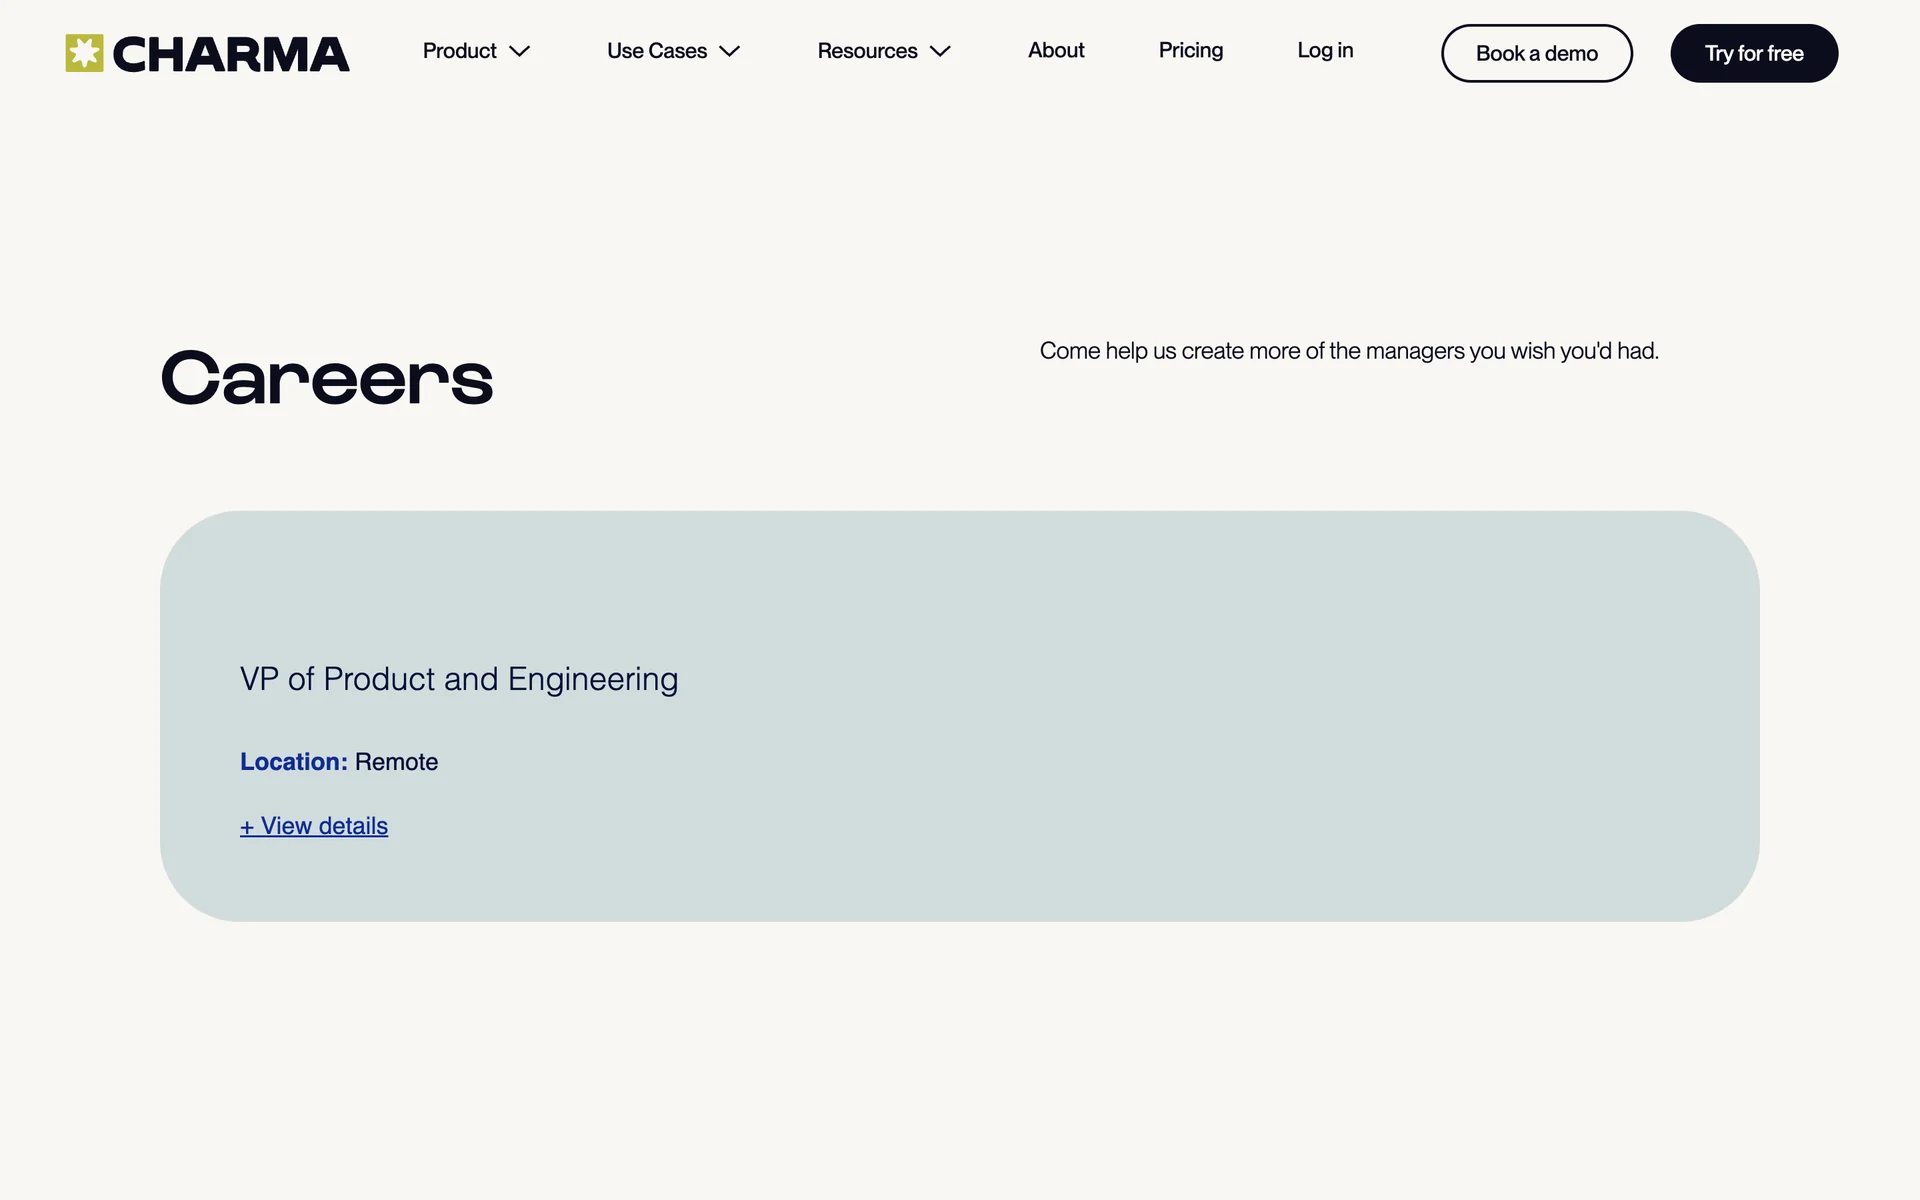Click the Charma star logo icon
1920x1200 pixels.
point(84,53)
